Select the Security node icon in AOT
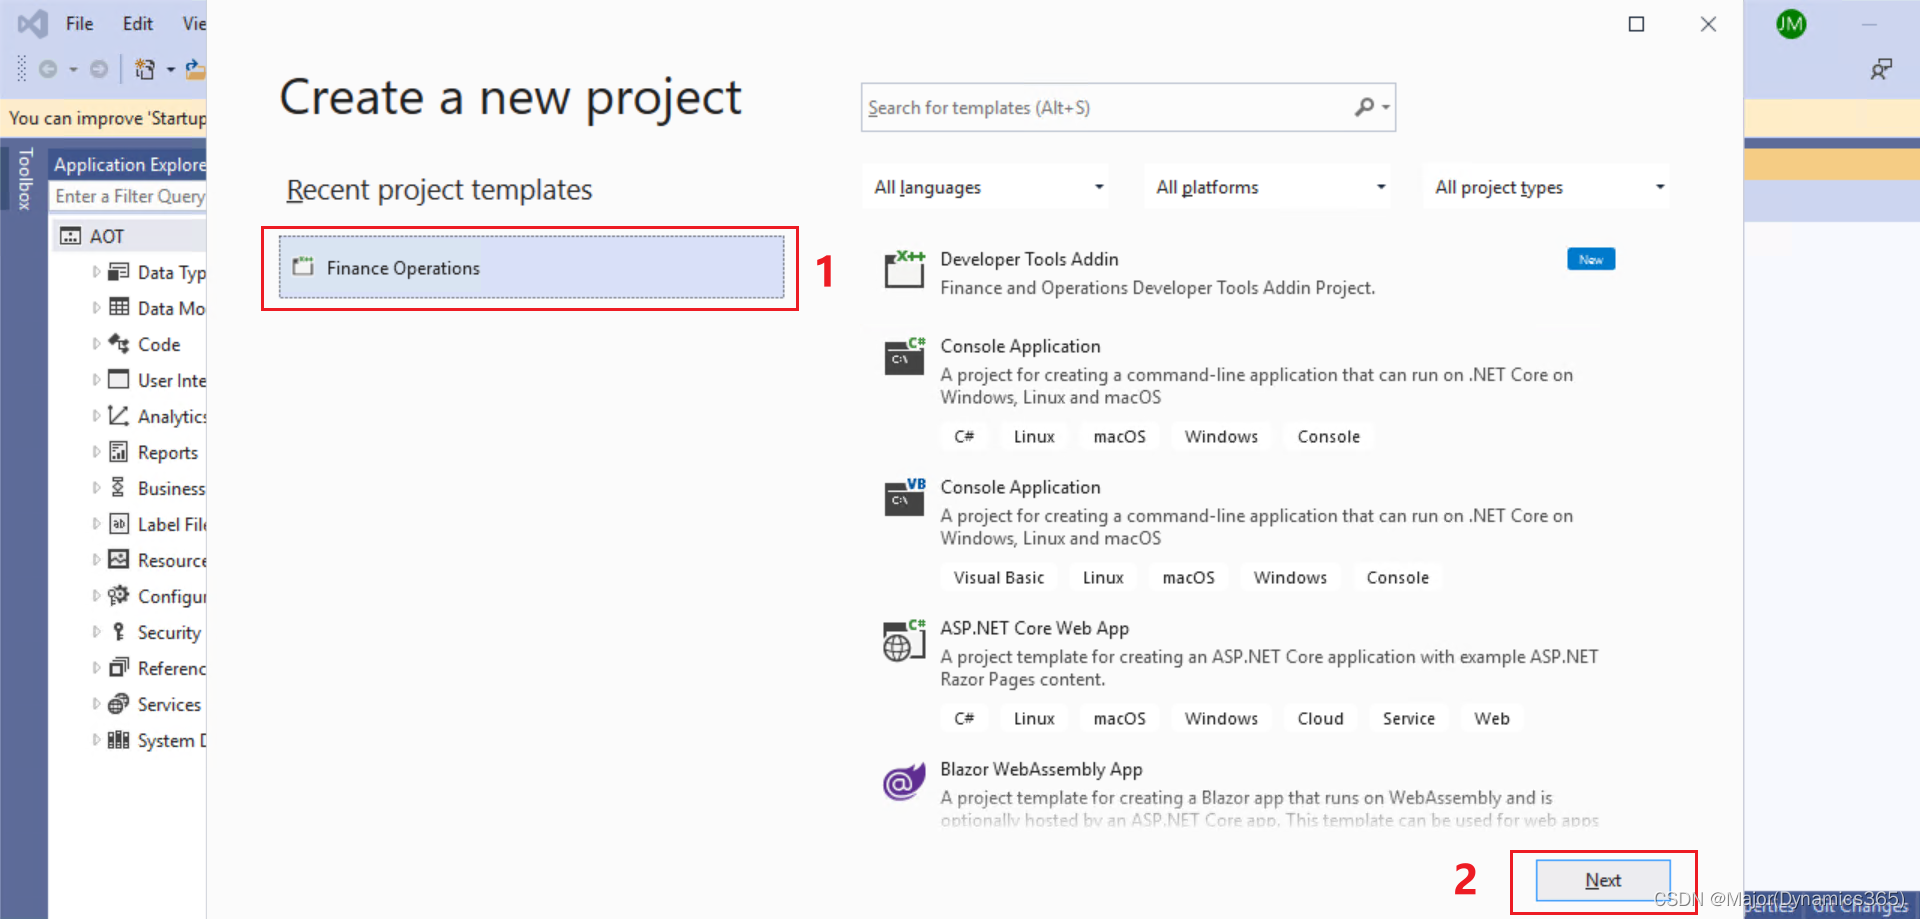The width and height of the screenshot is (1920, 919). click(x=119, y=632)
